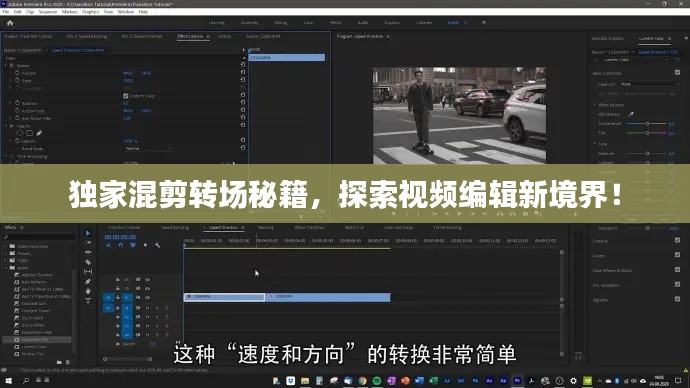Switch to the History tab

point(224,37)
